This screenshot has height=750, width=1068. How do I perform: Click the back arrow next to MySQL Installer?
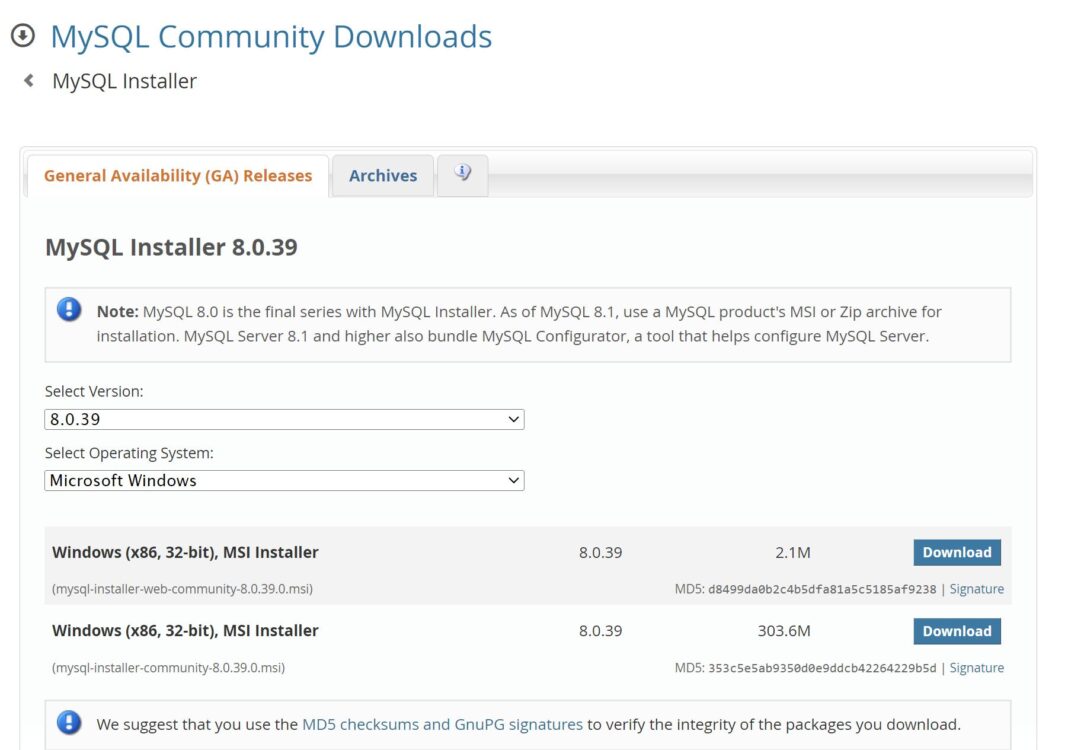point(29,80)
